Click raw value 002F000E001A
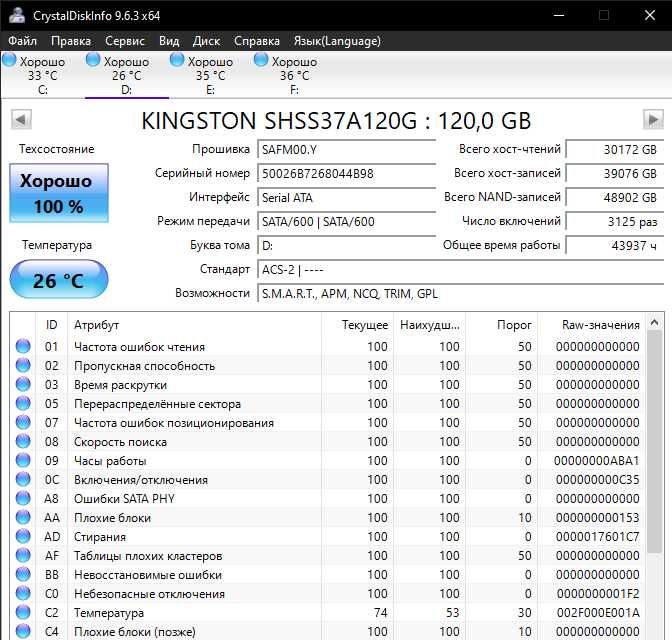The image size is (672, 640). coord(598,613)
